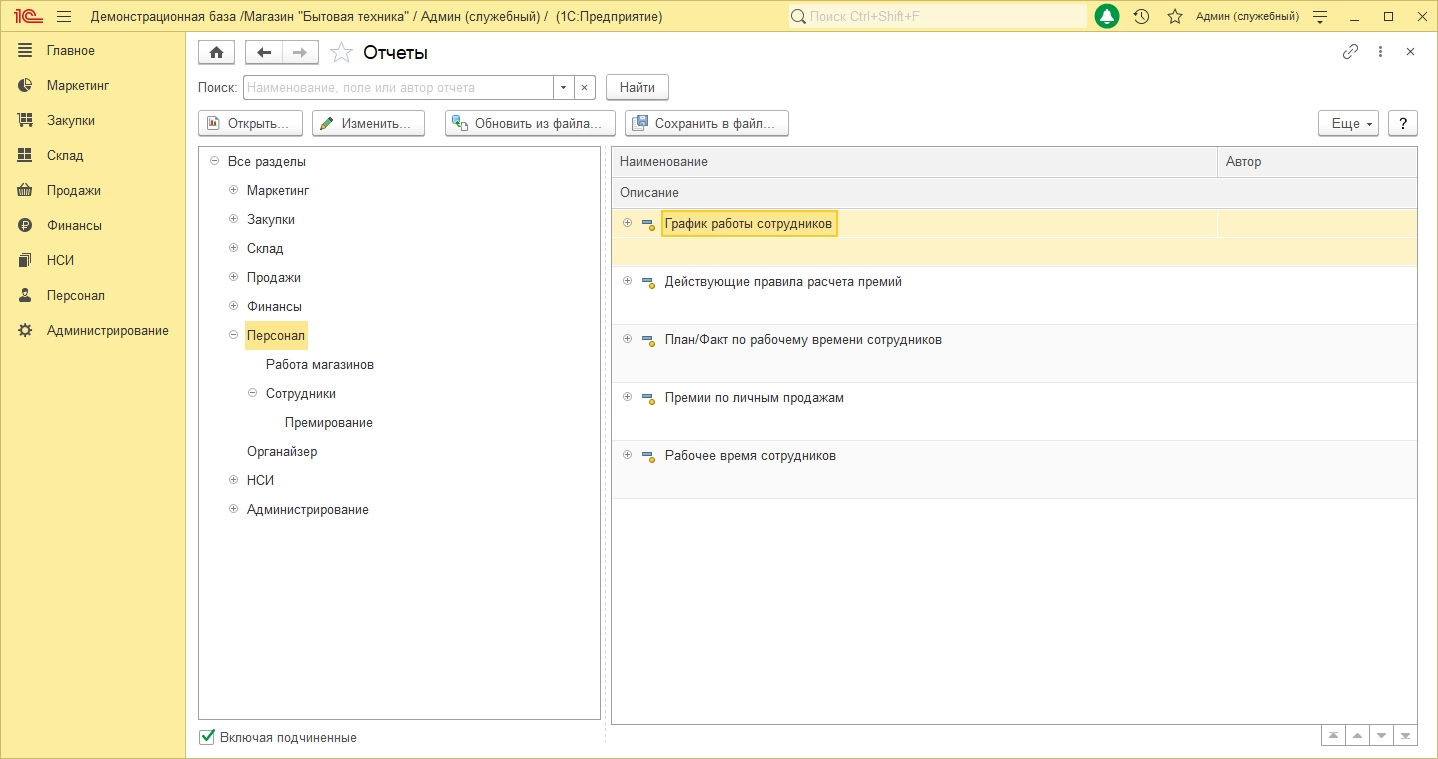Screen dimensions: 1438x759
Task: Select 'Премирование' in the sections tree
Action: tap(328, 423)
